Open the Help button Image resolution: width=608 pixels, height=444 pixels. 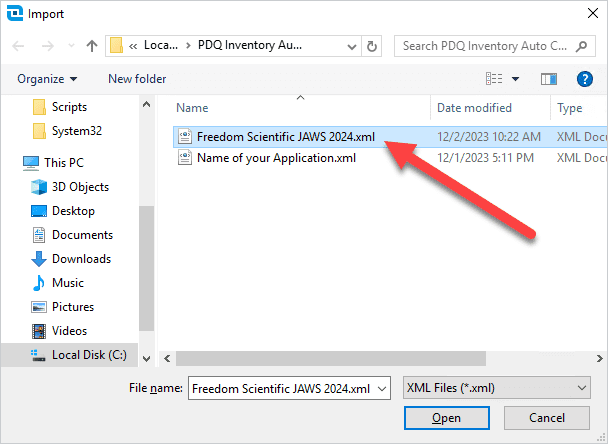[x=584, y=79]
